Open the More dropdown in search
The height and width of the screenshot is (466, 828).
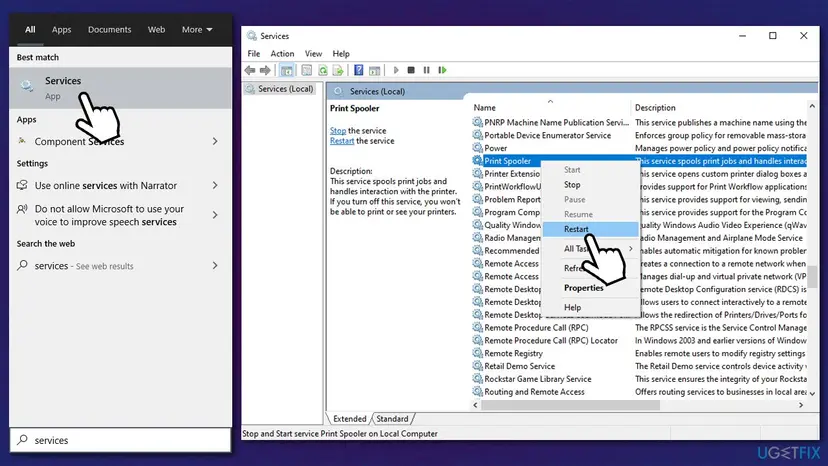[197, 30]
